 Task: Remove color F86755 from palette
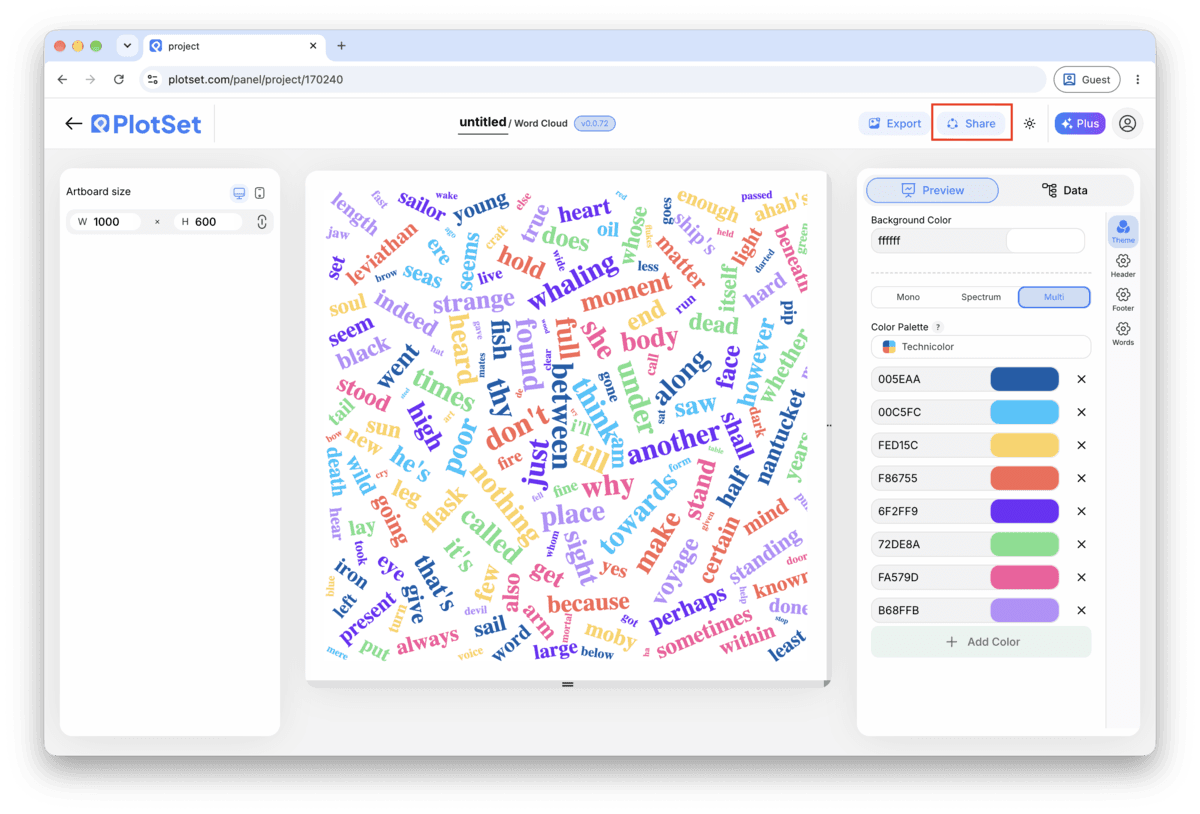coord(1081,479)
